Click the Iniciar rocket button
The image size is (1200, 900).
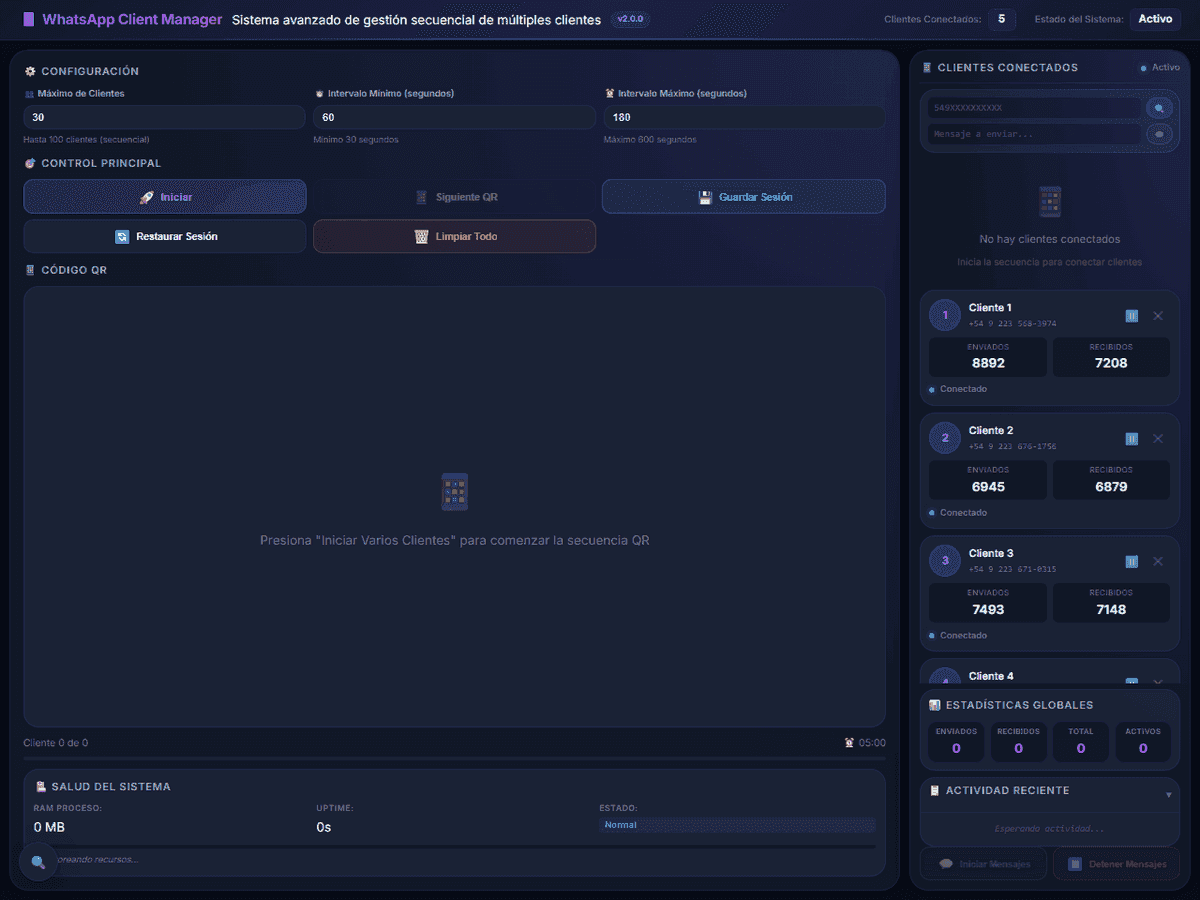(165, 197)
